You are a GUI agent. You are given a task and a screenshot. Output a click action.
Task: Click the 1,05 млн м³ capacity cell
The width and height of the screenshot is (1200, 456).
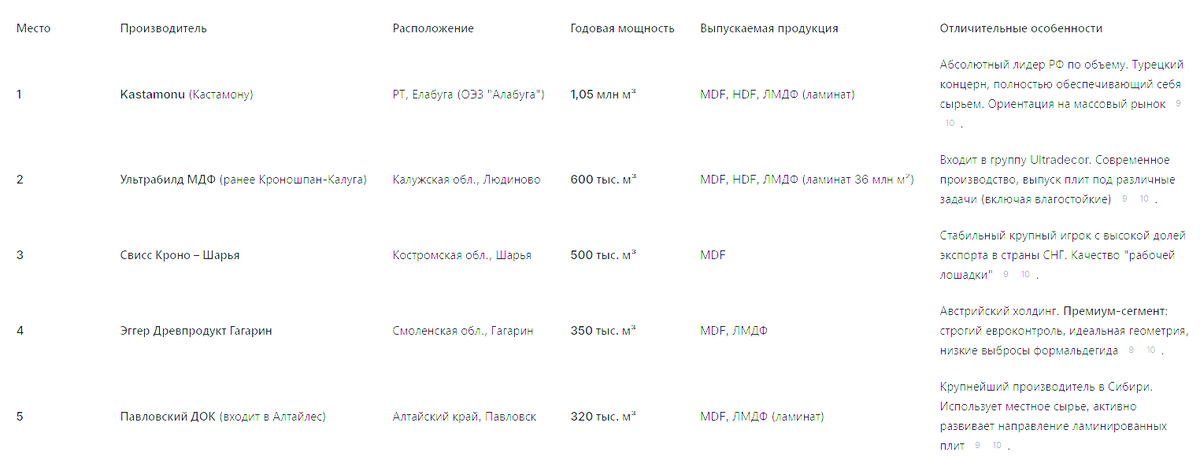605,95
